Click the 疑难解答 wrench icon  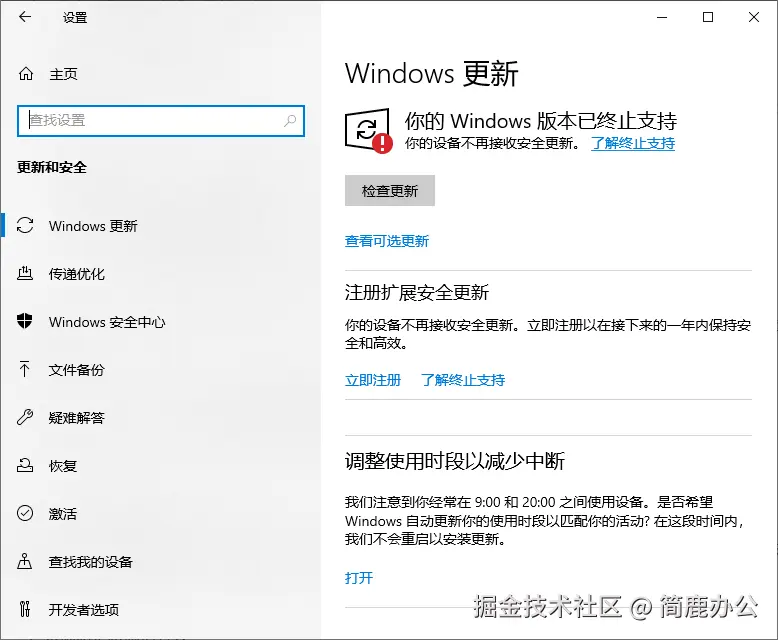click(25, 417)
